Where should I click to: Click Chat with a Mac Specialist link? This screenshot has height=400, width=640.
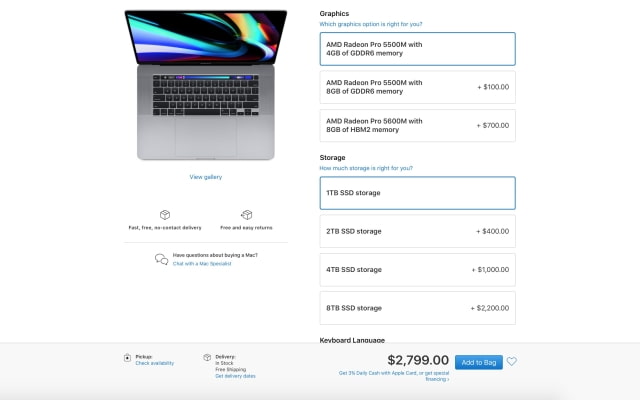click(202, 264)
